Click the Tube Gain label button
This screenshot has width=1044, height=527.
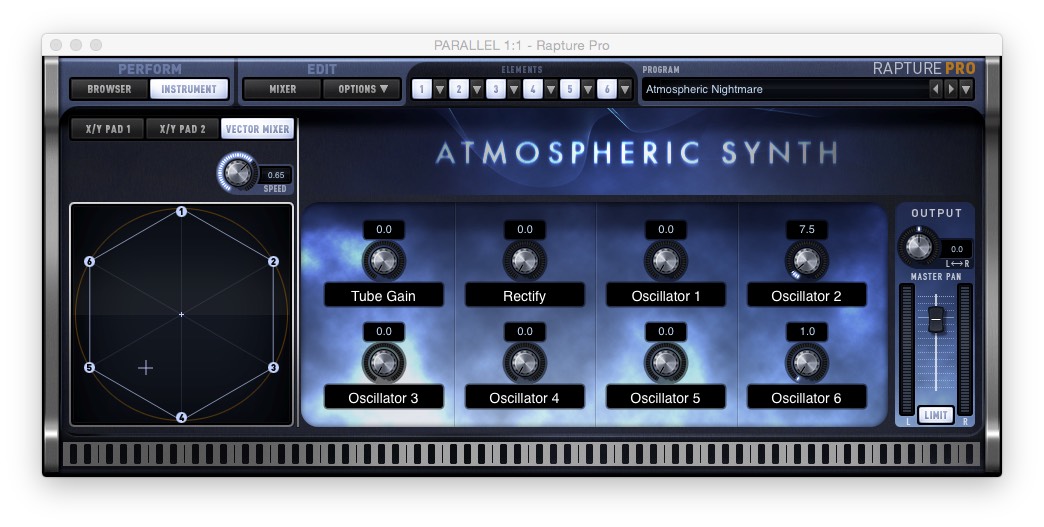pyautogui.click(x=384, y=295)
